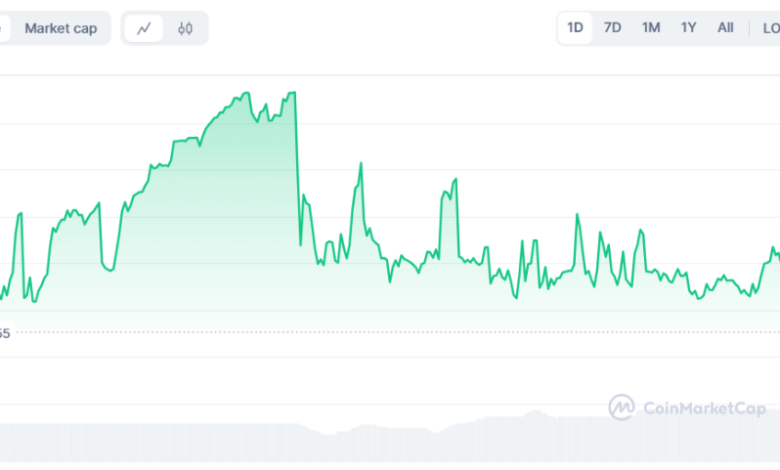Click the y-axis label ending in 55
The height and width of the screenshot is (470, 780).
pos(5,334)
